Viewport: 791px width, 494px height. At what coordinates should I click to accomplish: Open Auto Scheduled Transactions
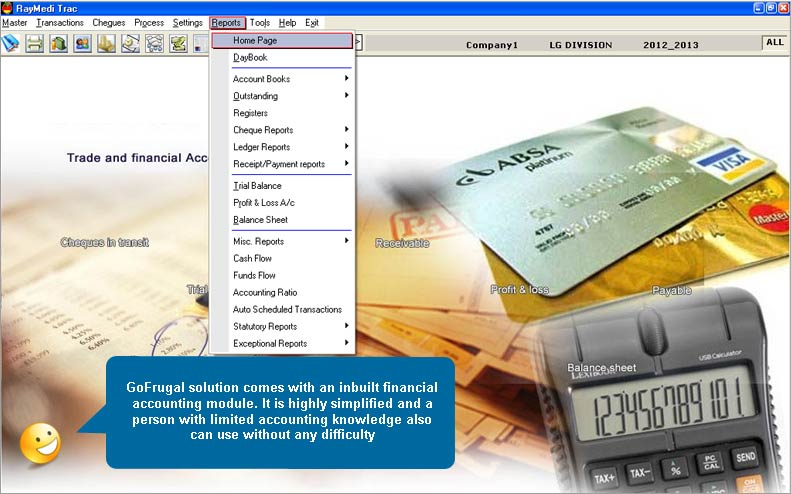[x=282, y=309]
